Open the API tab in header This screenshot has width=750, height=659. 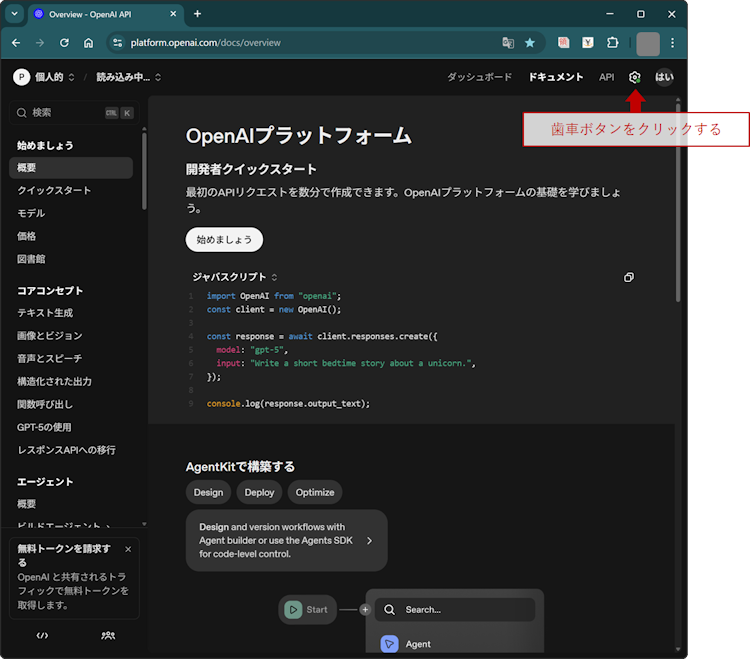coord(606,77)
